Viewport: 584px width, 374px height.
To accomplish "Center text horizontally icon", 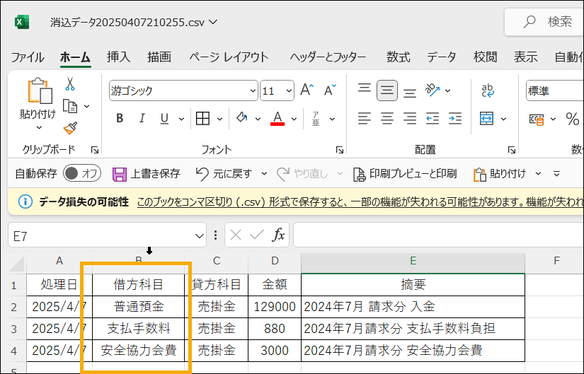I will (x=387, y=118).
